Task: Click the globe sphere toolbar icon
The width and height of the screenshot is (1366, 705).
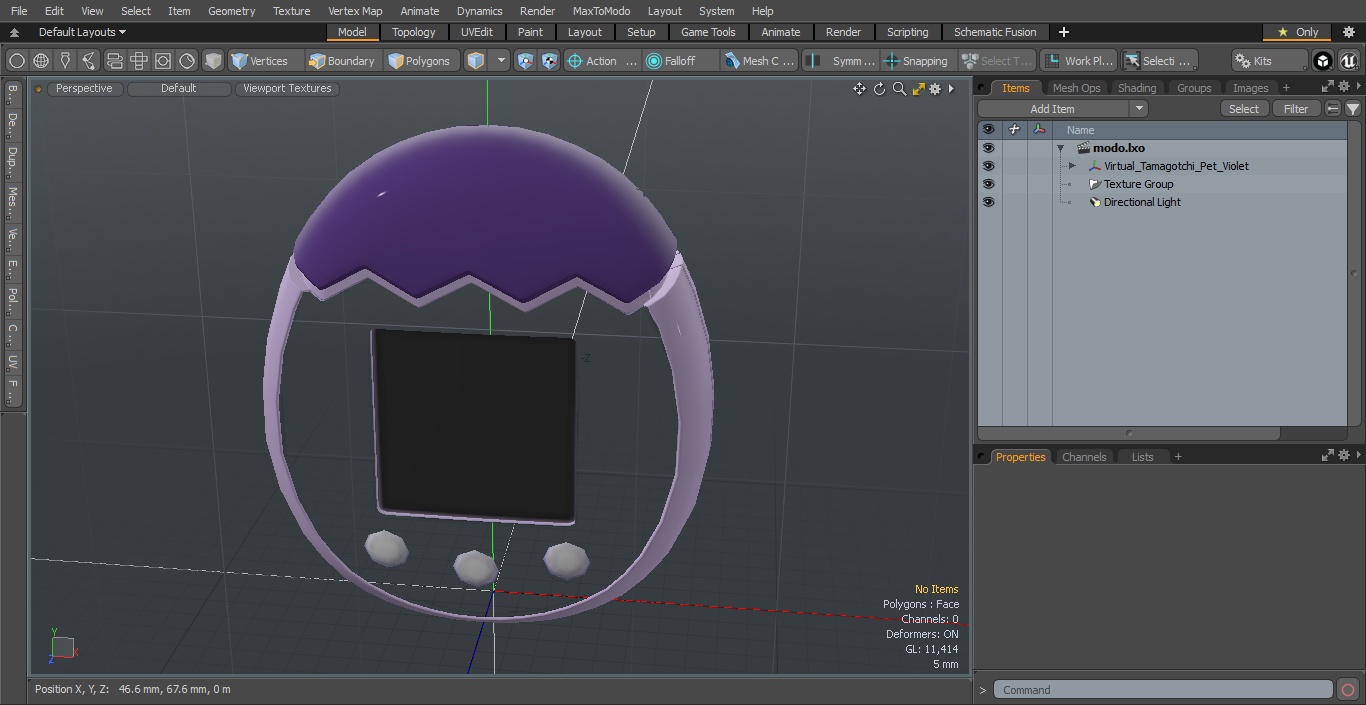Action: [x=41, y=61]
